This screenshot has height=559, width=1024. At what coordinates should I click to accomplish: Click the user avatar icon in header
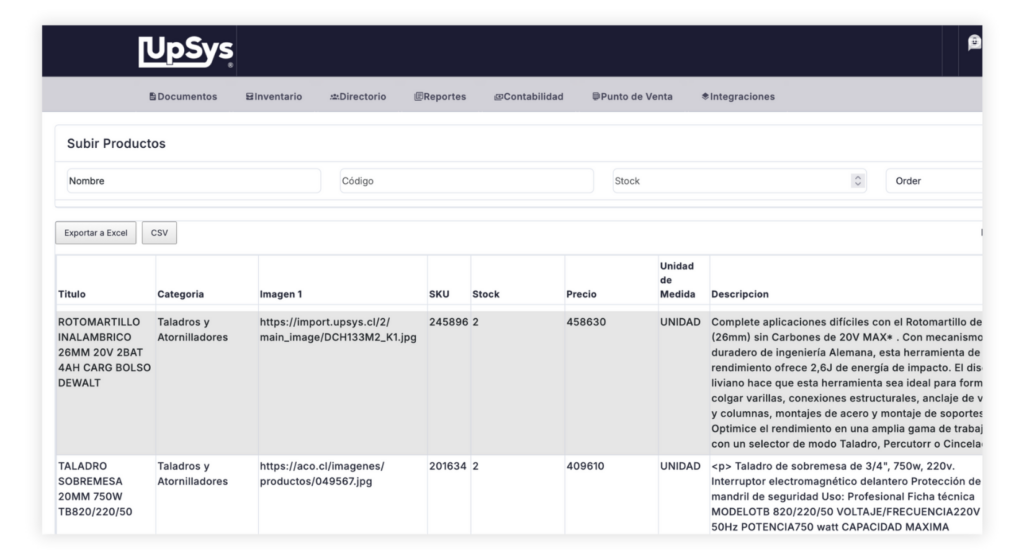click(x=973, y=43)
